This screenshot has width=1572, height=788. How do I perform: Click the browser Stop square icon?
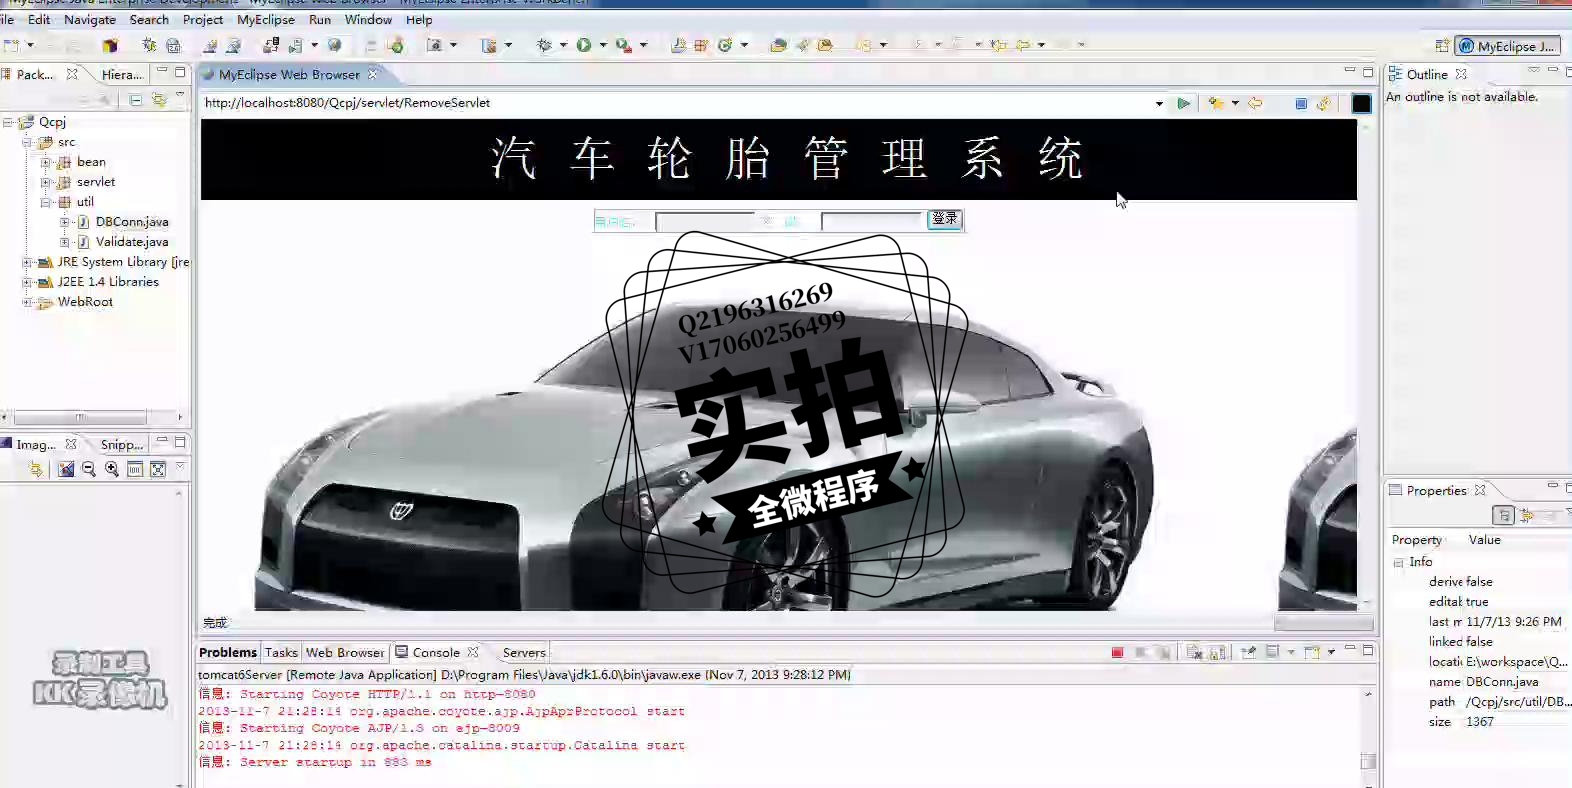coord(1301,103)
